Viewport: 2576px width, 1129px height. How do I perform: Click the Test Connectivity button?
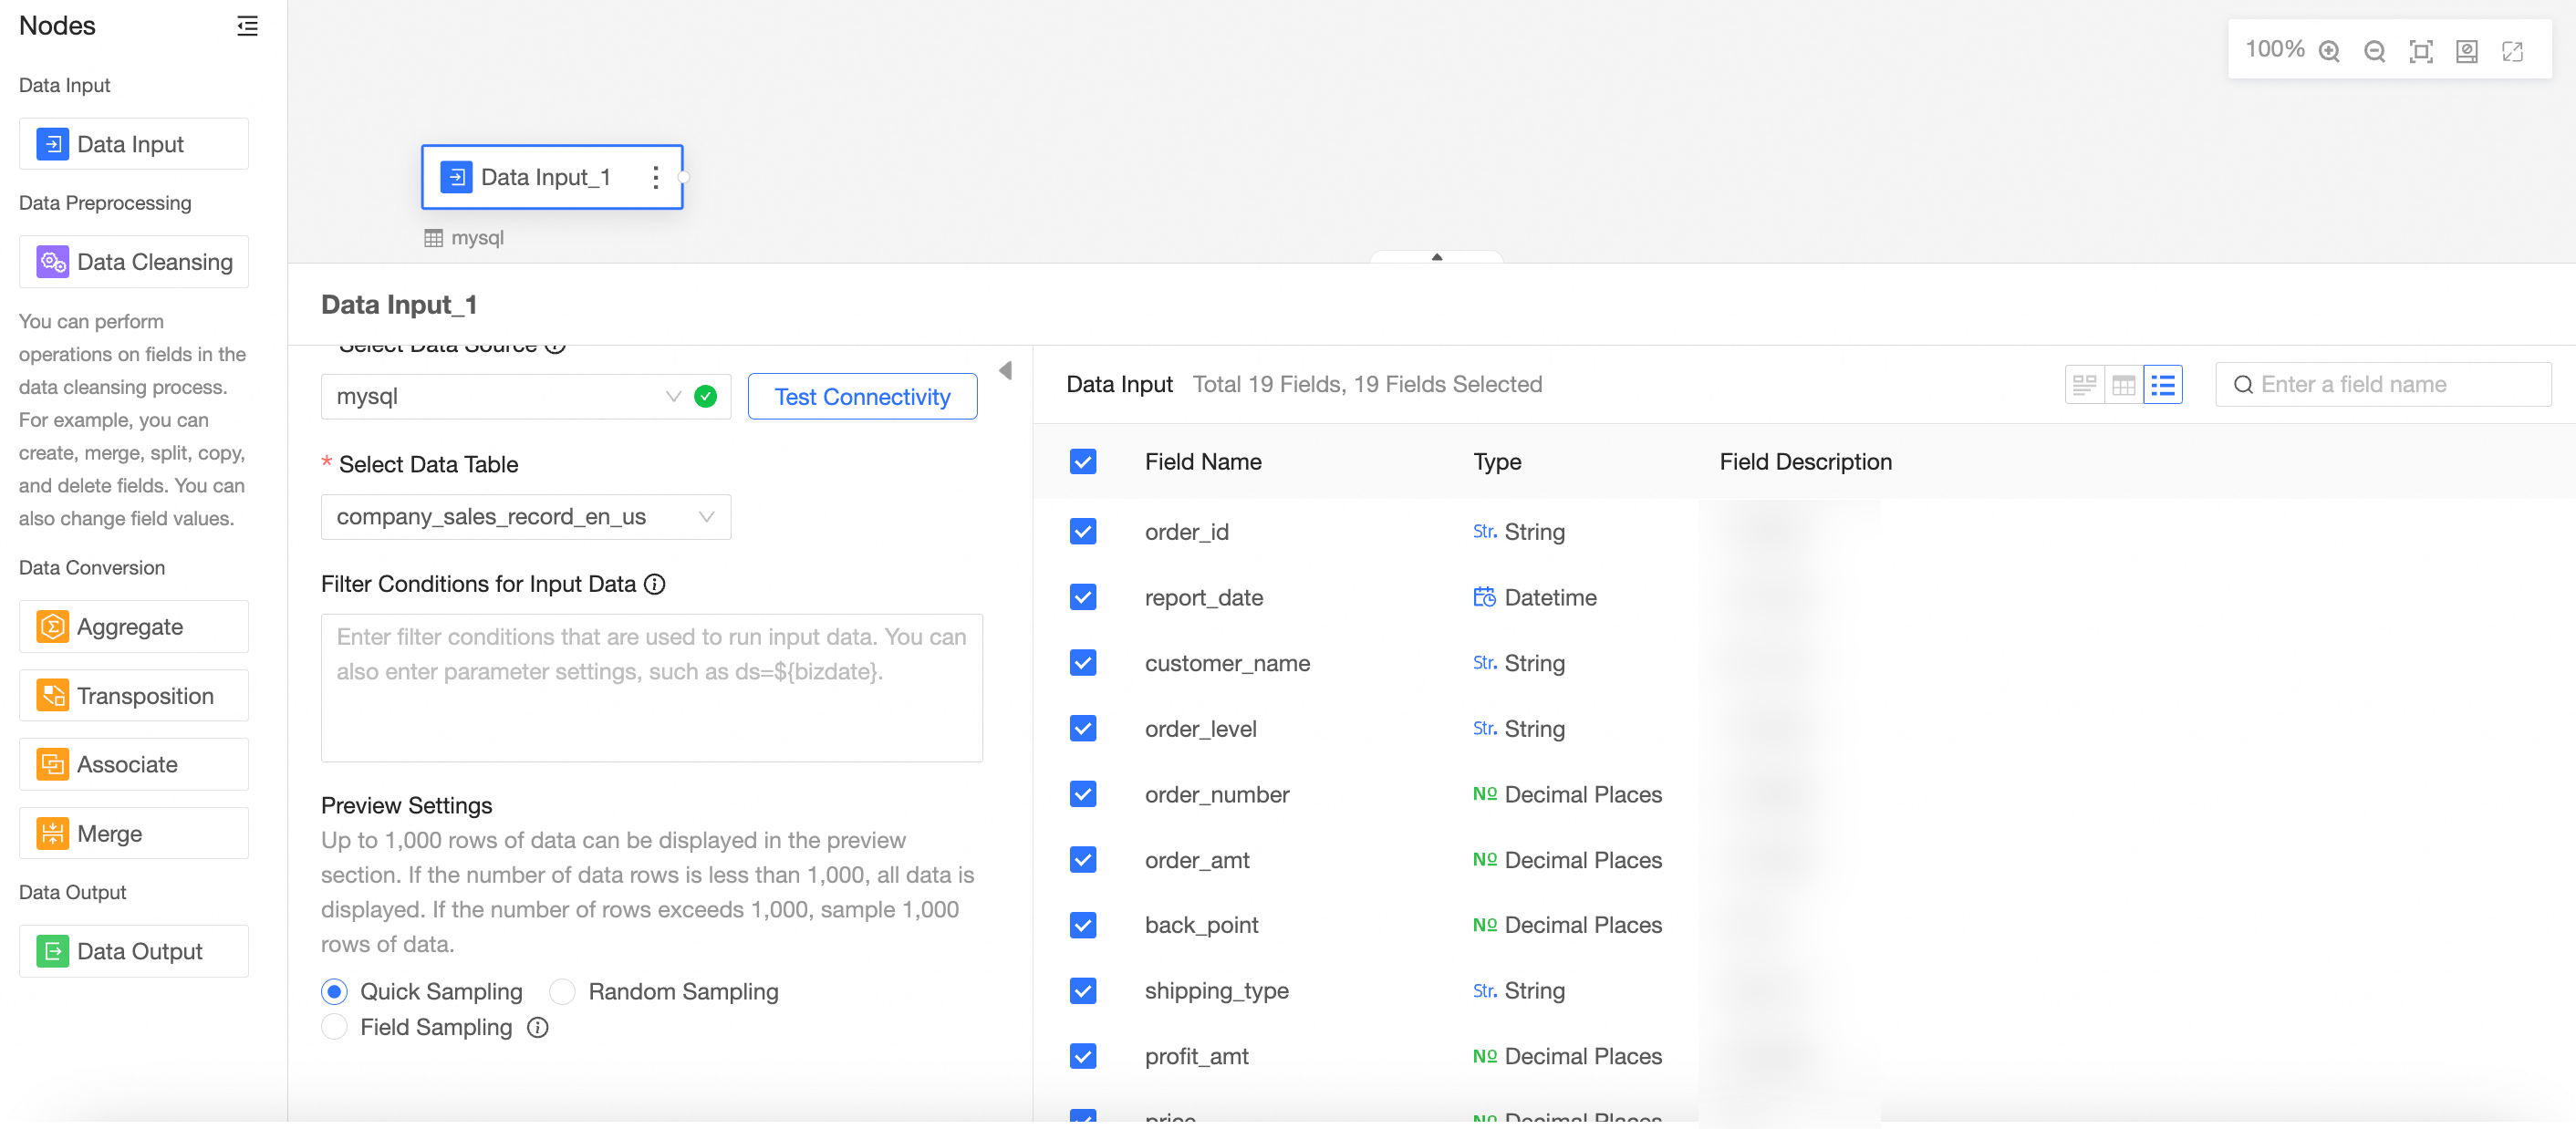pyautogui.click(x=862, y=396)
